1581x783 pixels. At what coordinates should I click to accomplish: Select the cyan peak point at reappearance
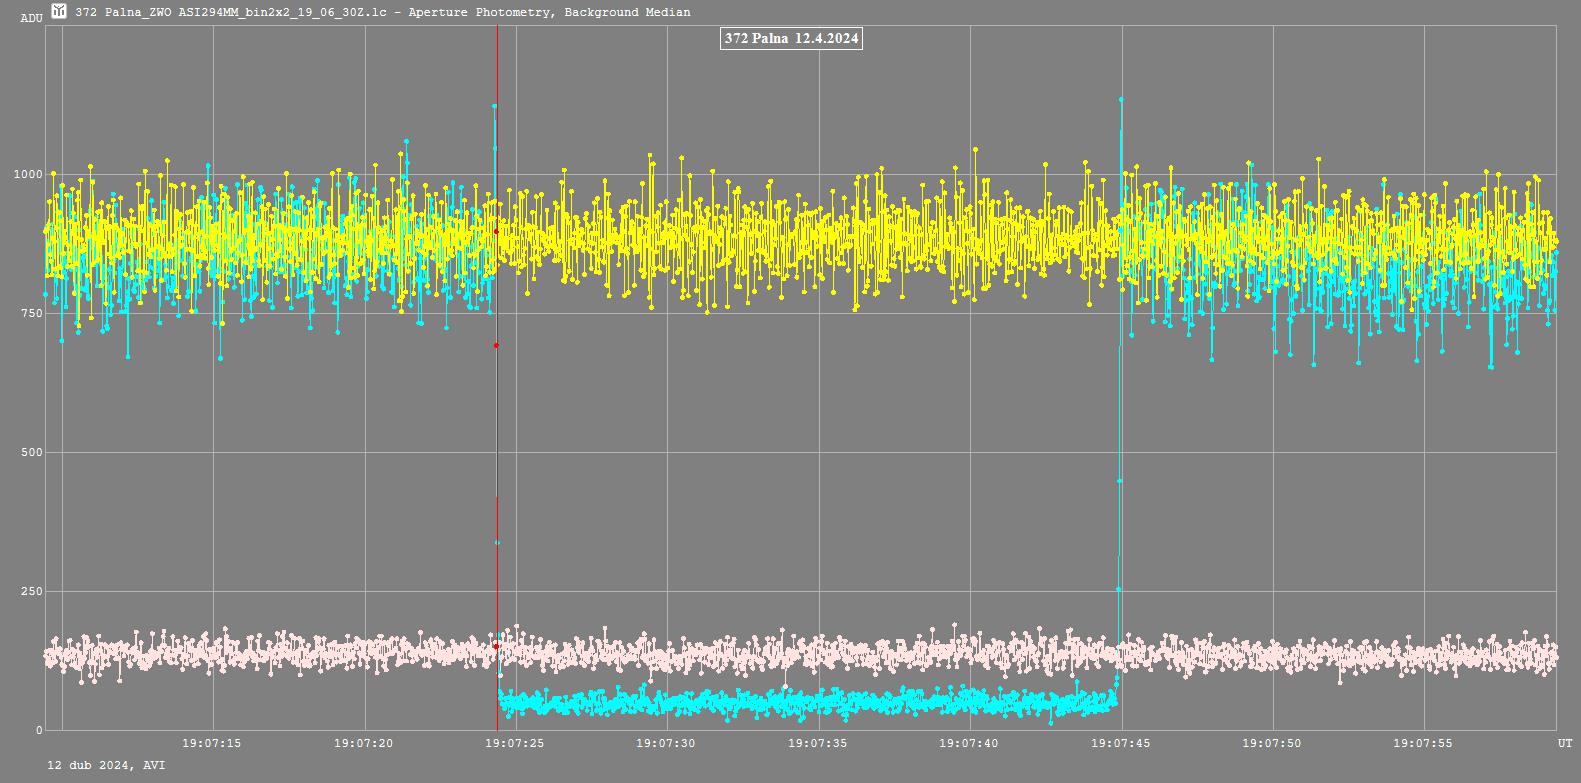(1121, 99)
